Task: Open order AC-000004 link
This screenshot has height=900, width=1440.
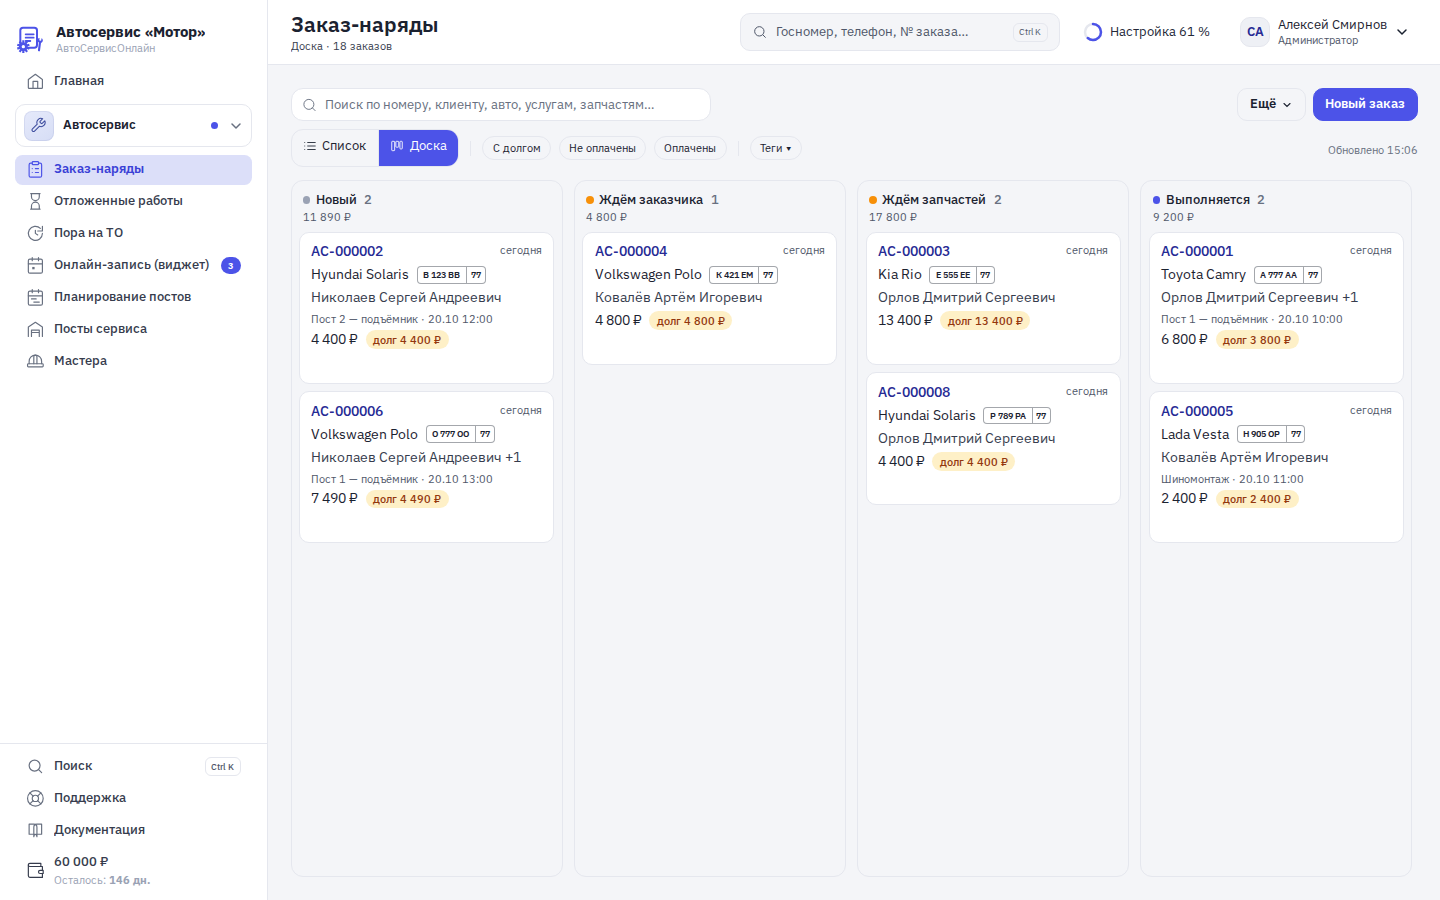Action: (x=631, y=251)
